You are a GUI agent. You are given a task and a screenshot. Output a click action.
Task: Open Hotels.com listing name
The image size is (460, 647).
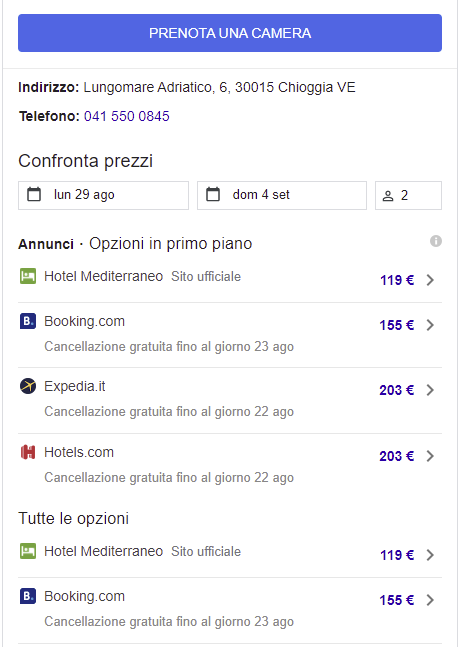pyautogui.click(x=79, y=452)
